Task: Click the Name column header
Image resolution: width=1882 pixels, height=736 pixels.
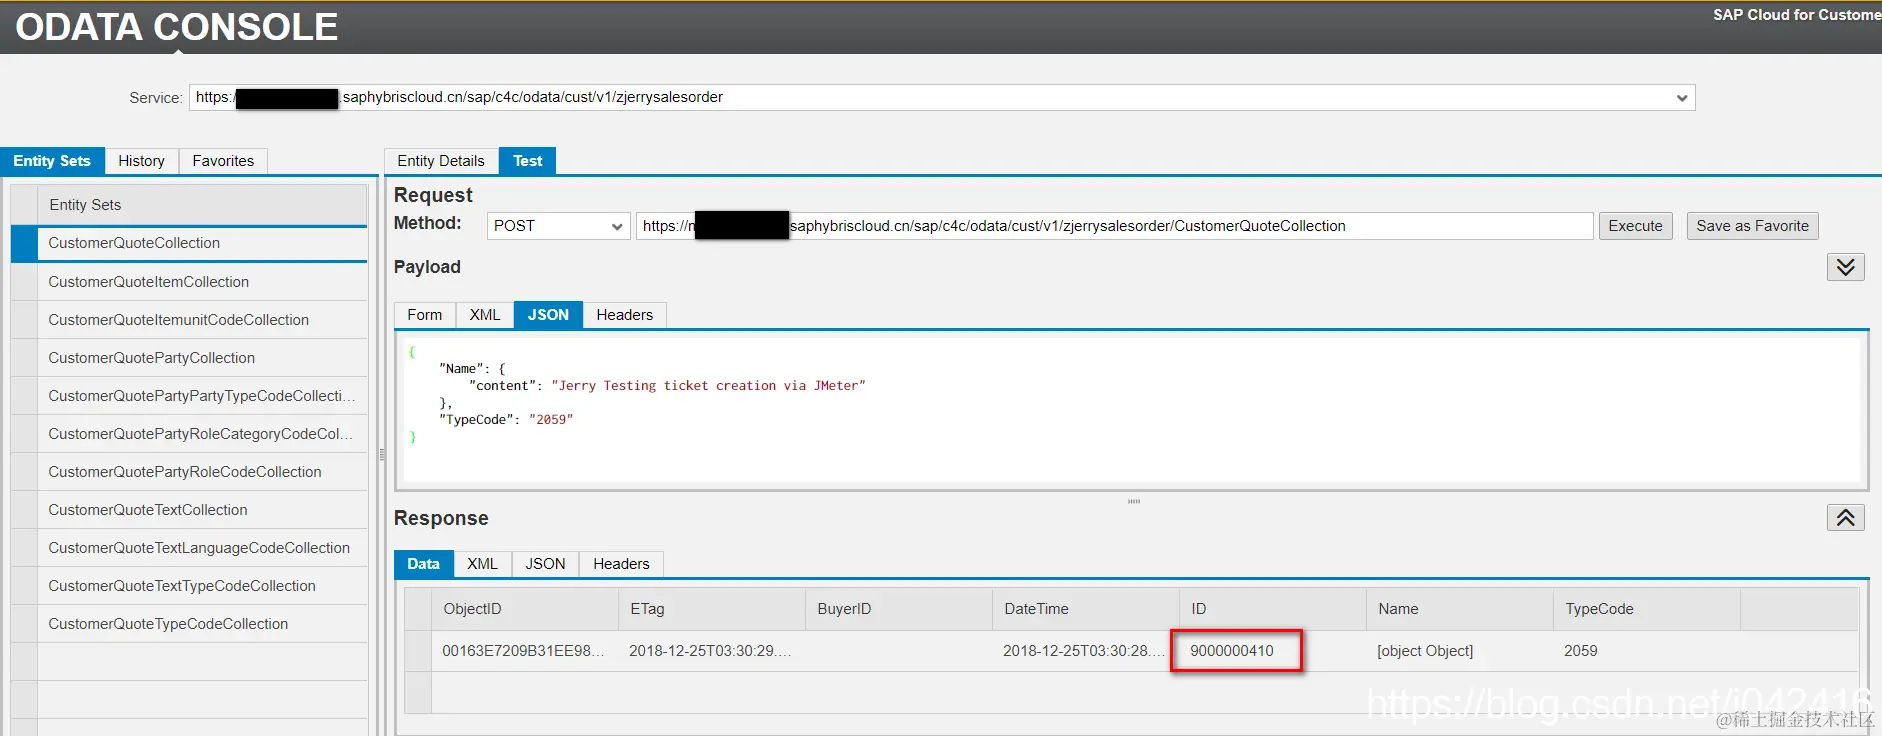Action: [1459, 609]
